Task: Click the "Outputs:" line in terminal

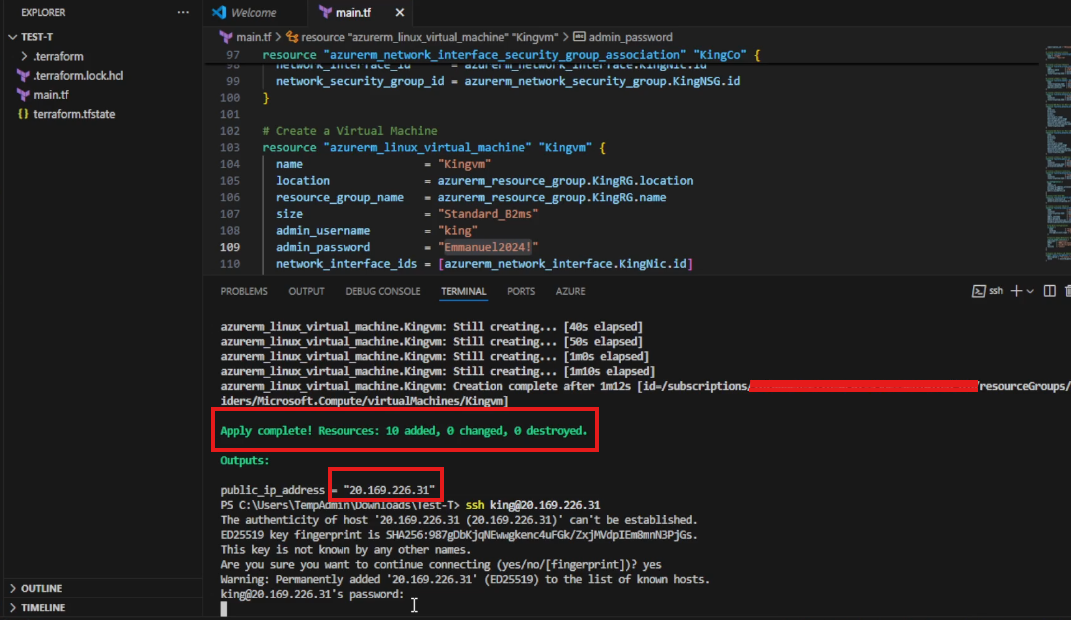Action: [x=245, y=460]
